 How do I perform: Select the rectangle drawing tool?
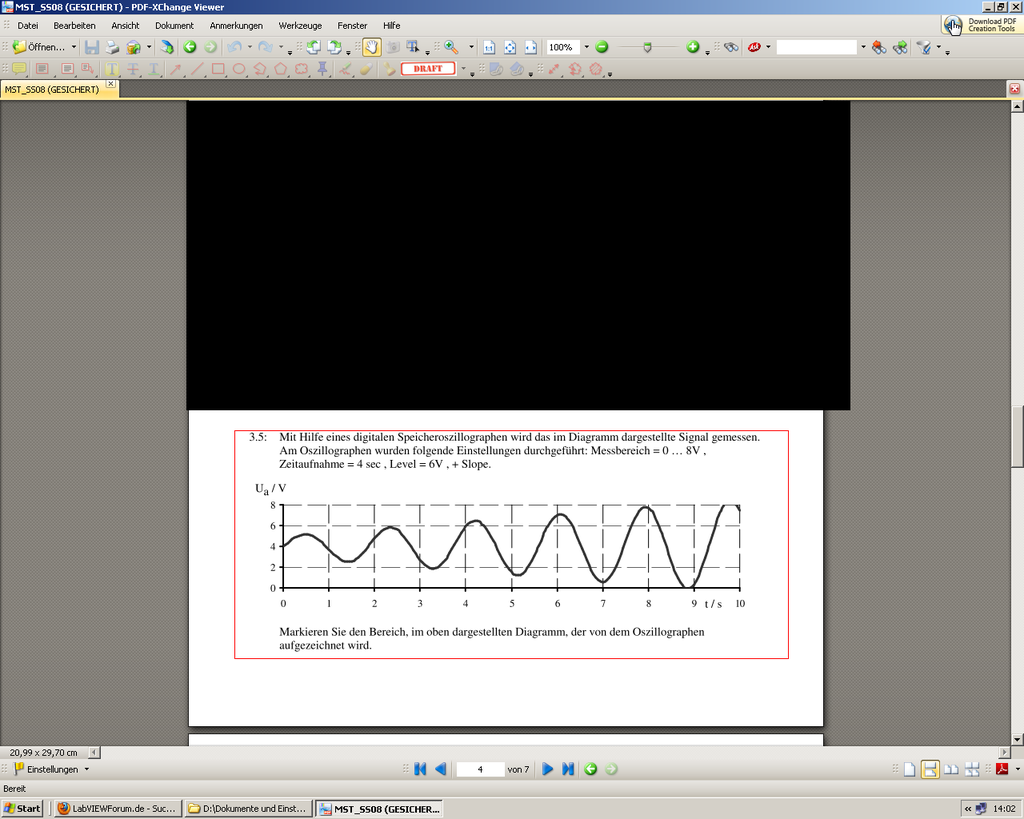218,69
